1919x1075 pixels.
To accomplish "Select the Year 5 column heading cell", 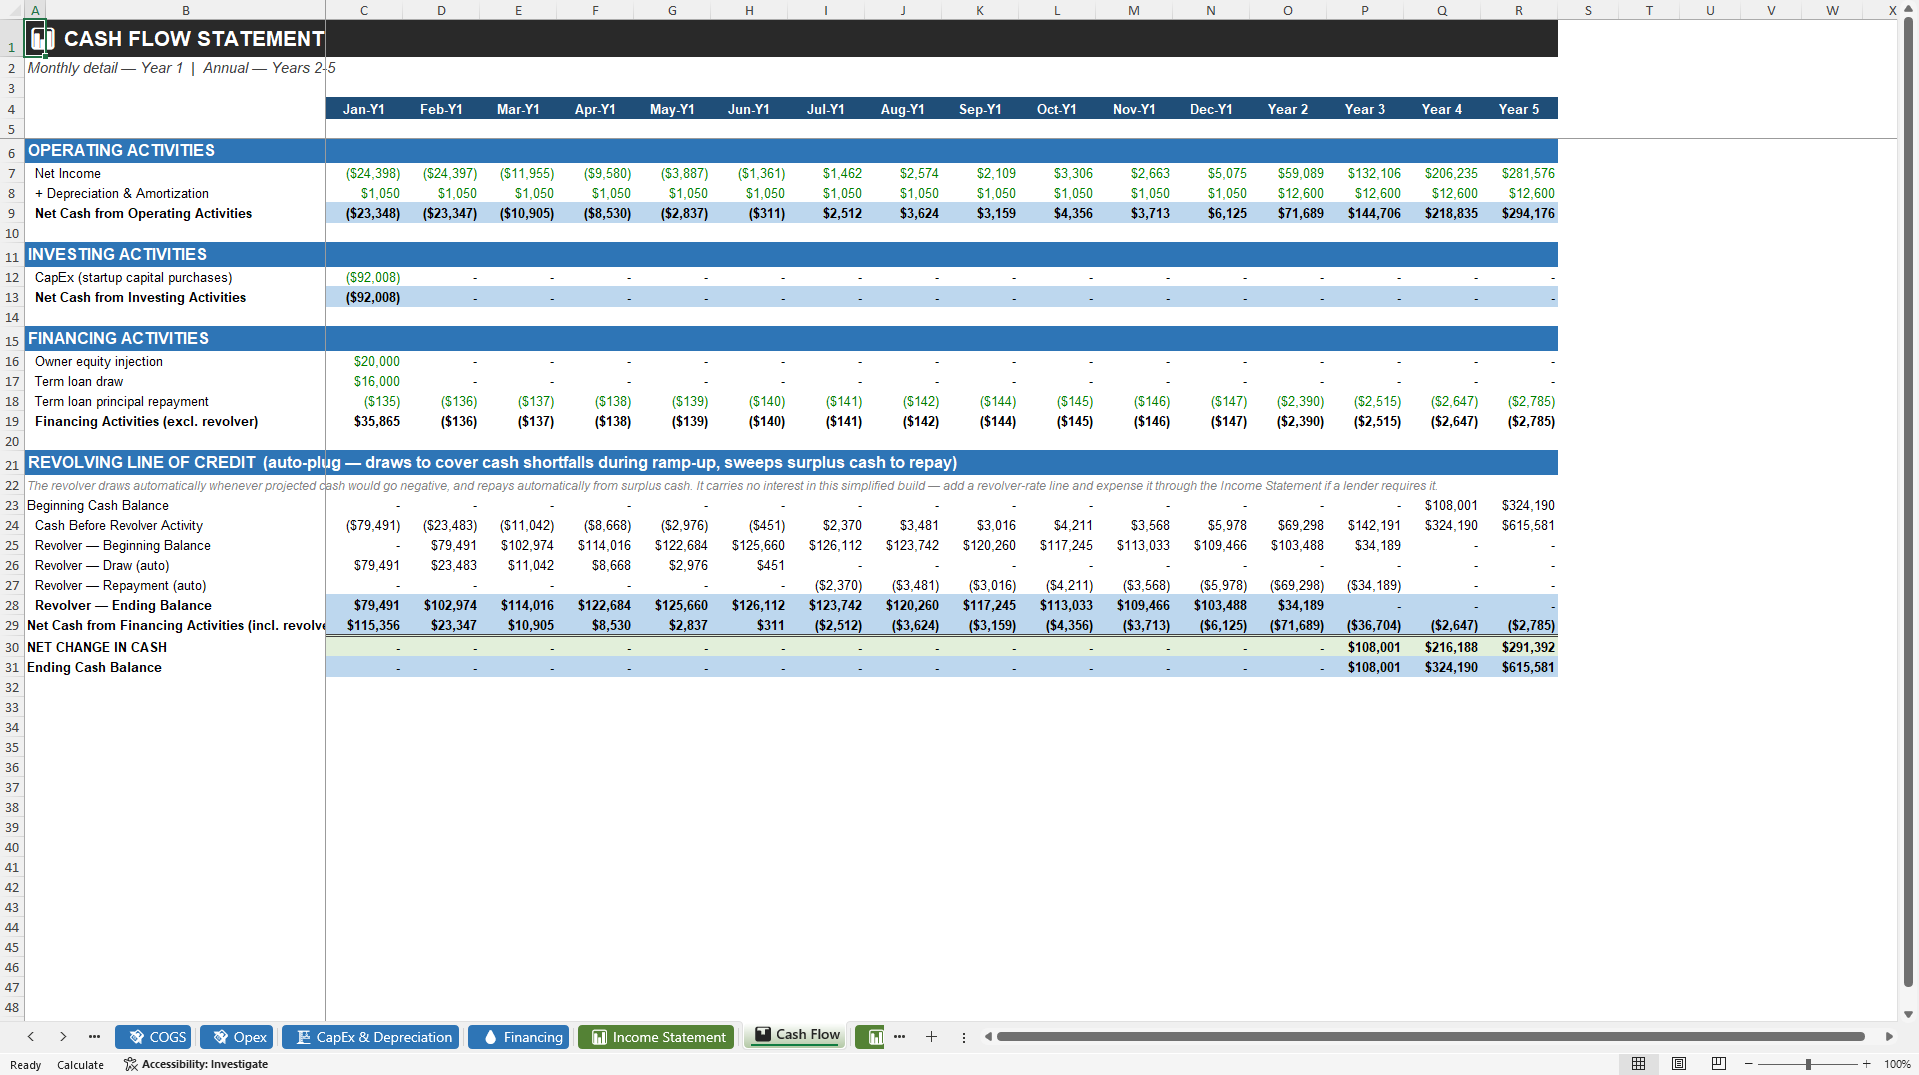I will pyautogui.click(x=1519, y=109).
